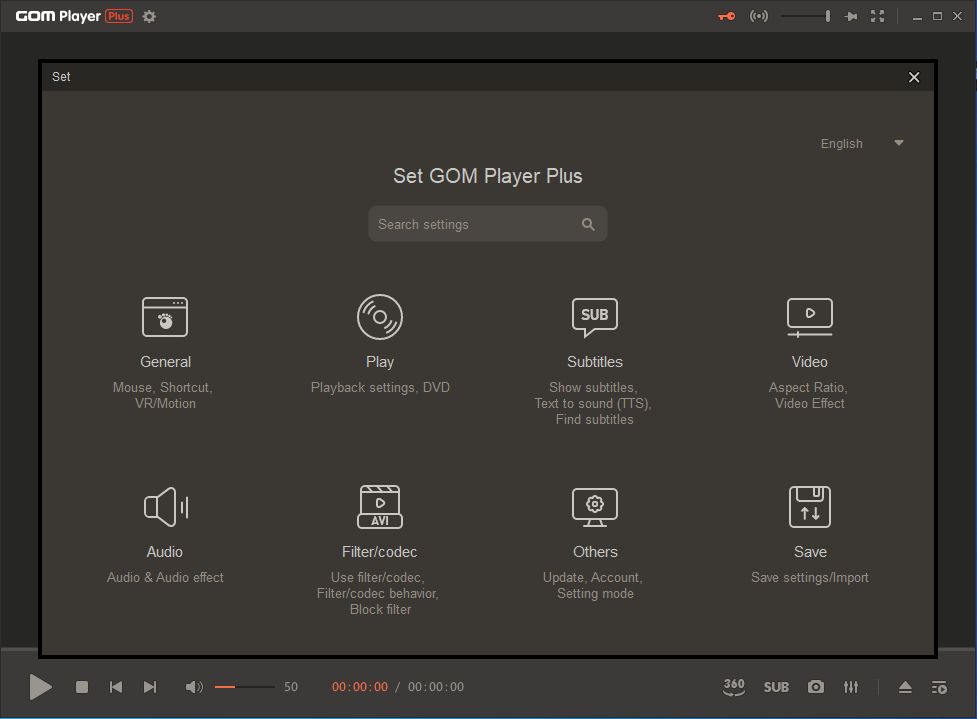Screen dimensions: 977x719
Task: Mute the volume speaker icon
Action: (x=194, y=687)
